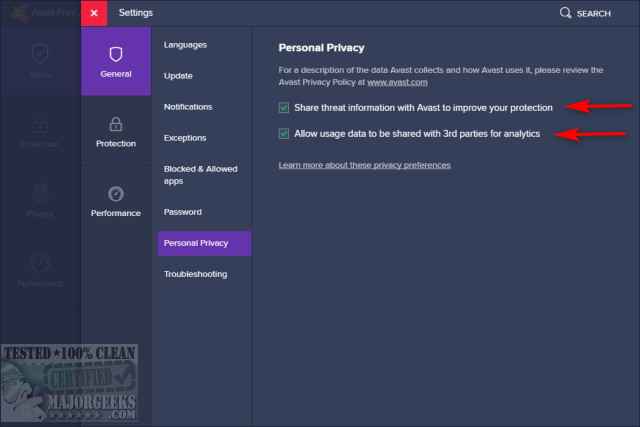The width and height of the screenshot is (640, 427).
Task: Open the Password settings page
Action: click(x=182, y=212)
